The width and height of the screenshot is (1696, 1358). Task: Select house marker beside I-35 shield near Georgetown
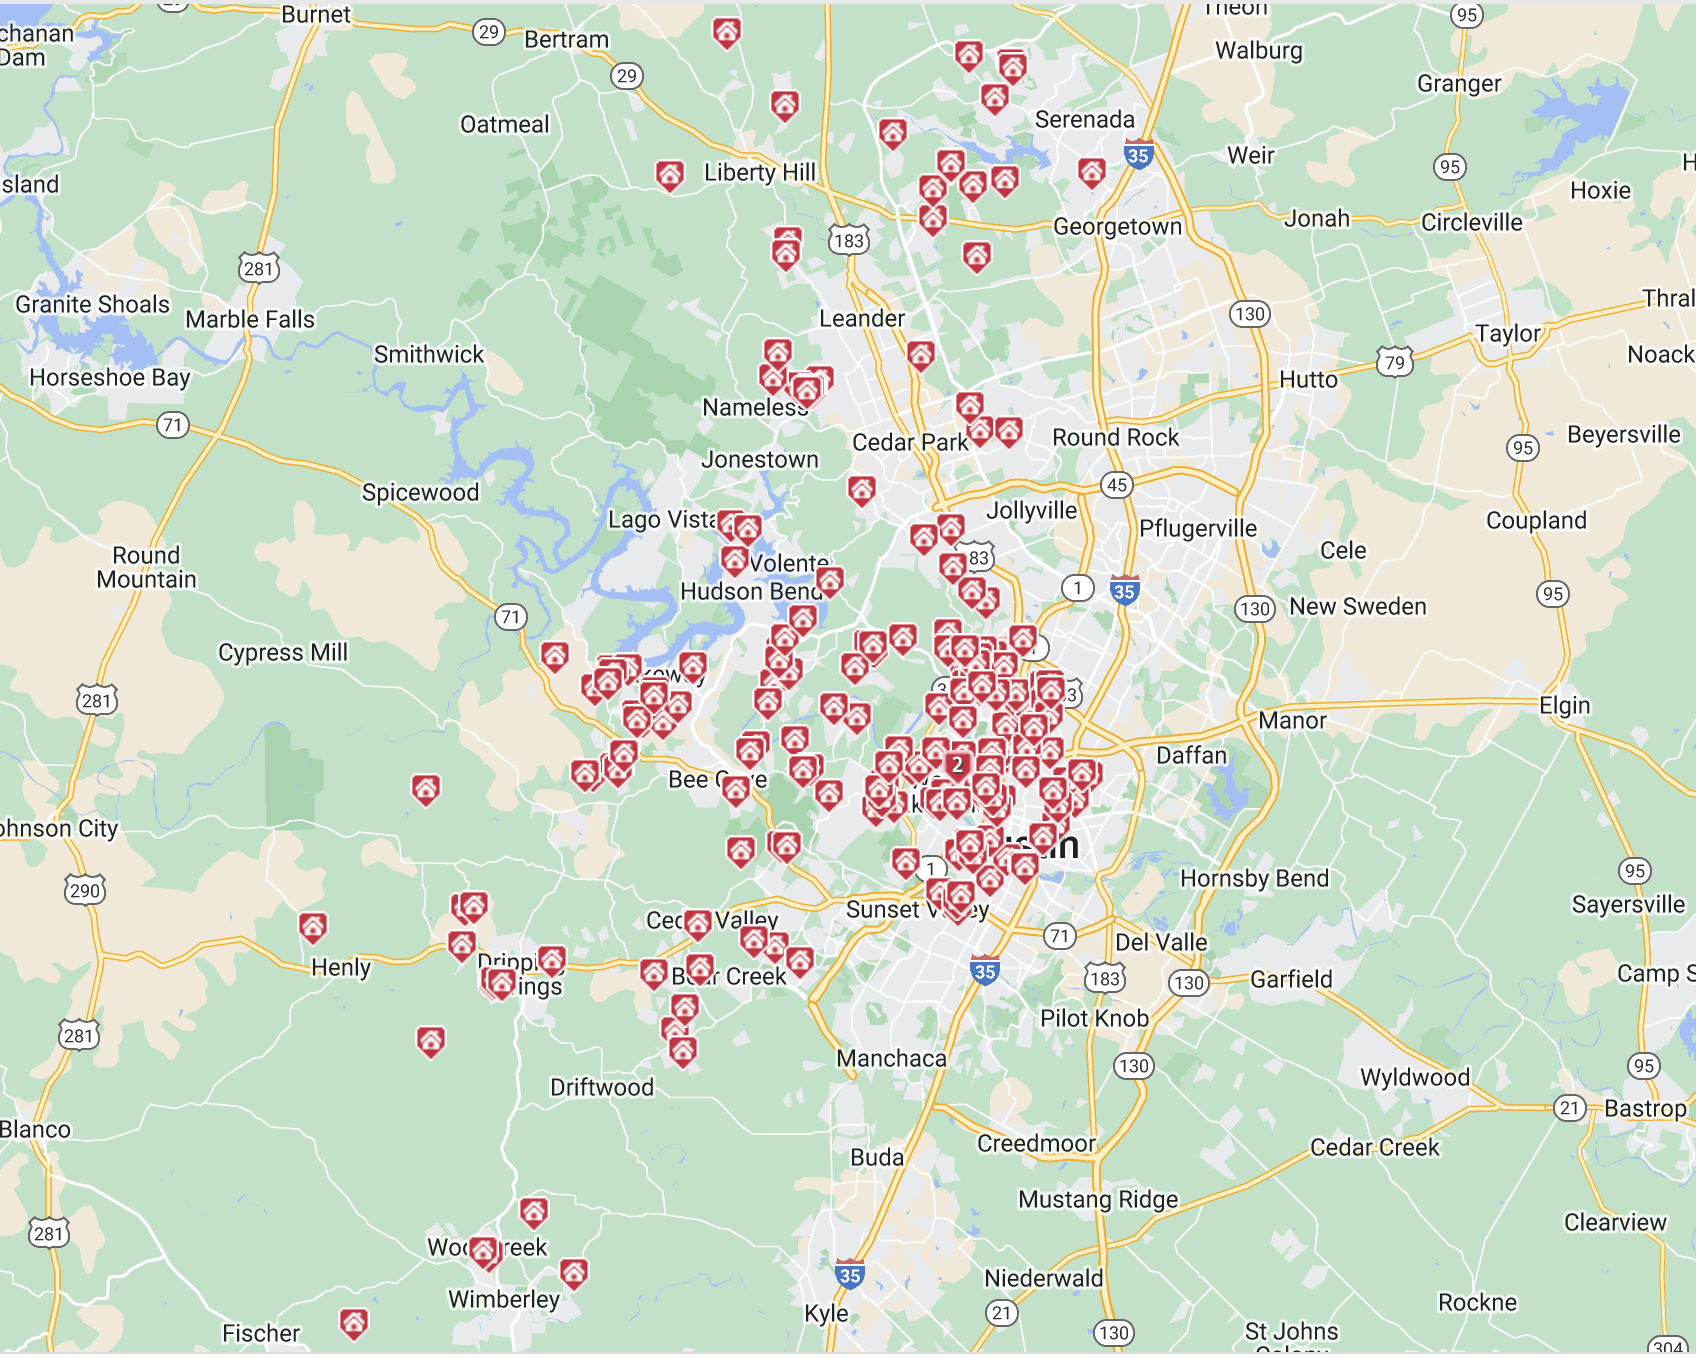click(1092, 173)
